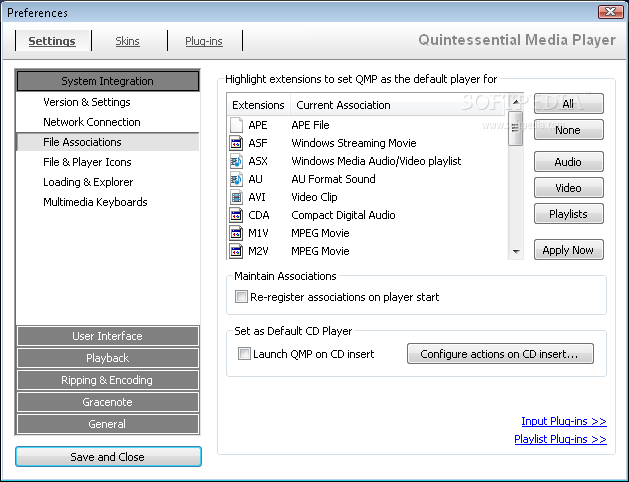Click the M2V MPEG movie icon
The height and width of the screenshot is (482, 629).
pos(236,251)
